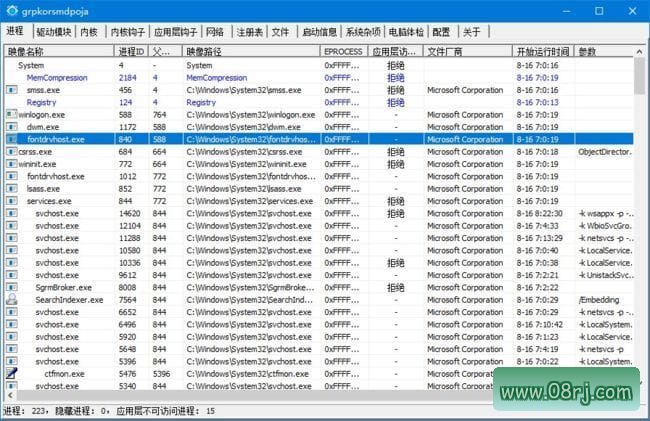Open the 关于 tab
Viewport: 650px width, 421px height.
(x=472, y=32)
